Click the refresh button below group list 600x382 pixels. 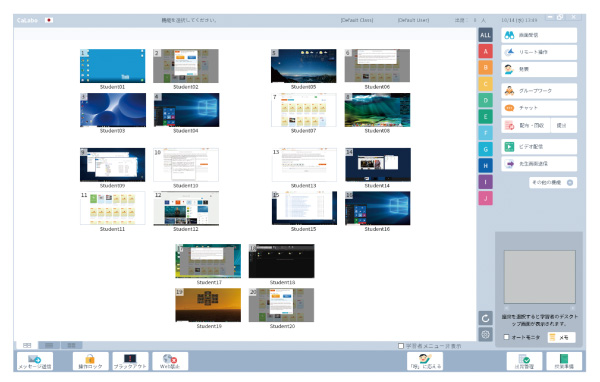(x=485, y=318)
